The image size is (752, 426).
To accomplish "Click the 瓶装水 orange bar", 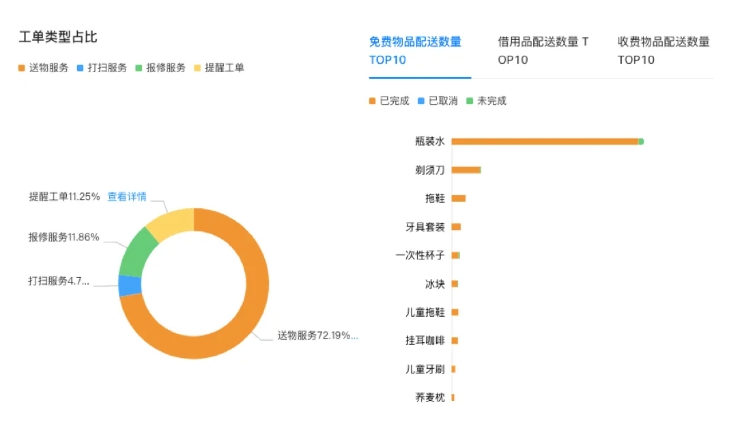I will pyautogui.click(x=544, y=141).
